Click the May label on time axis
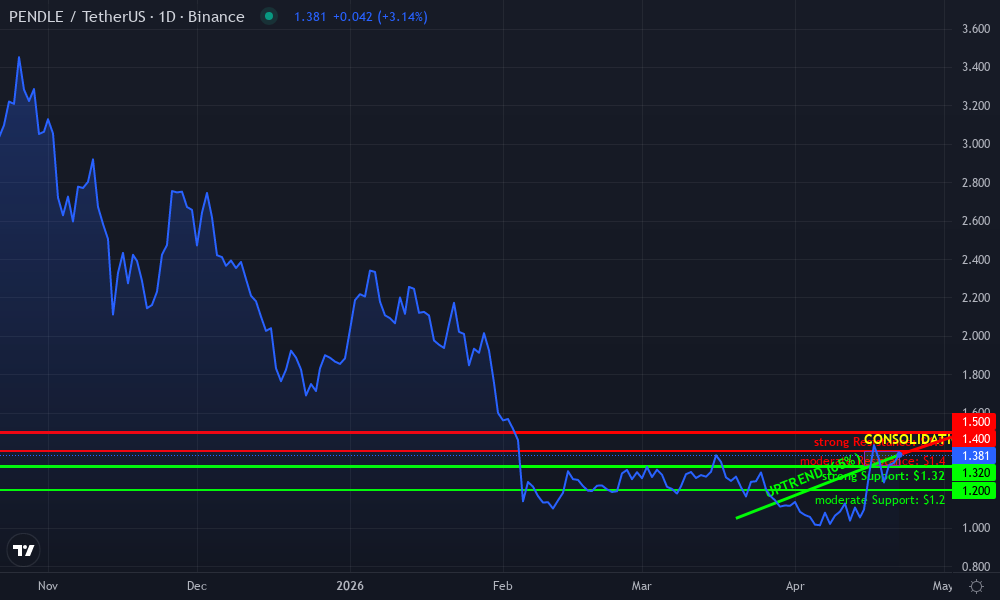Screen dimensions: 1000x600 [x=942, y=585]
